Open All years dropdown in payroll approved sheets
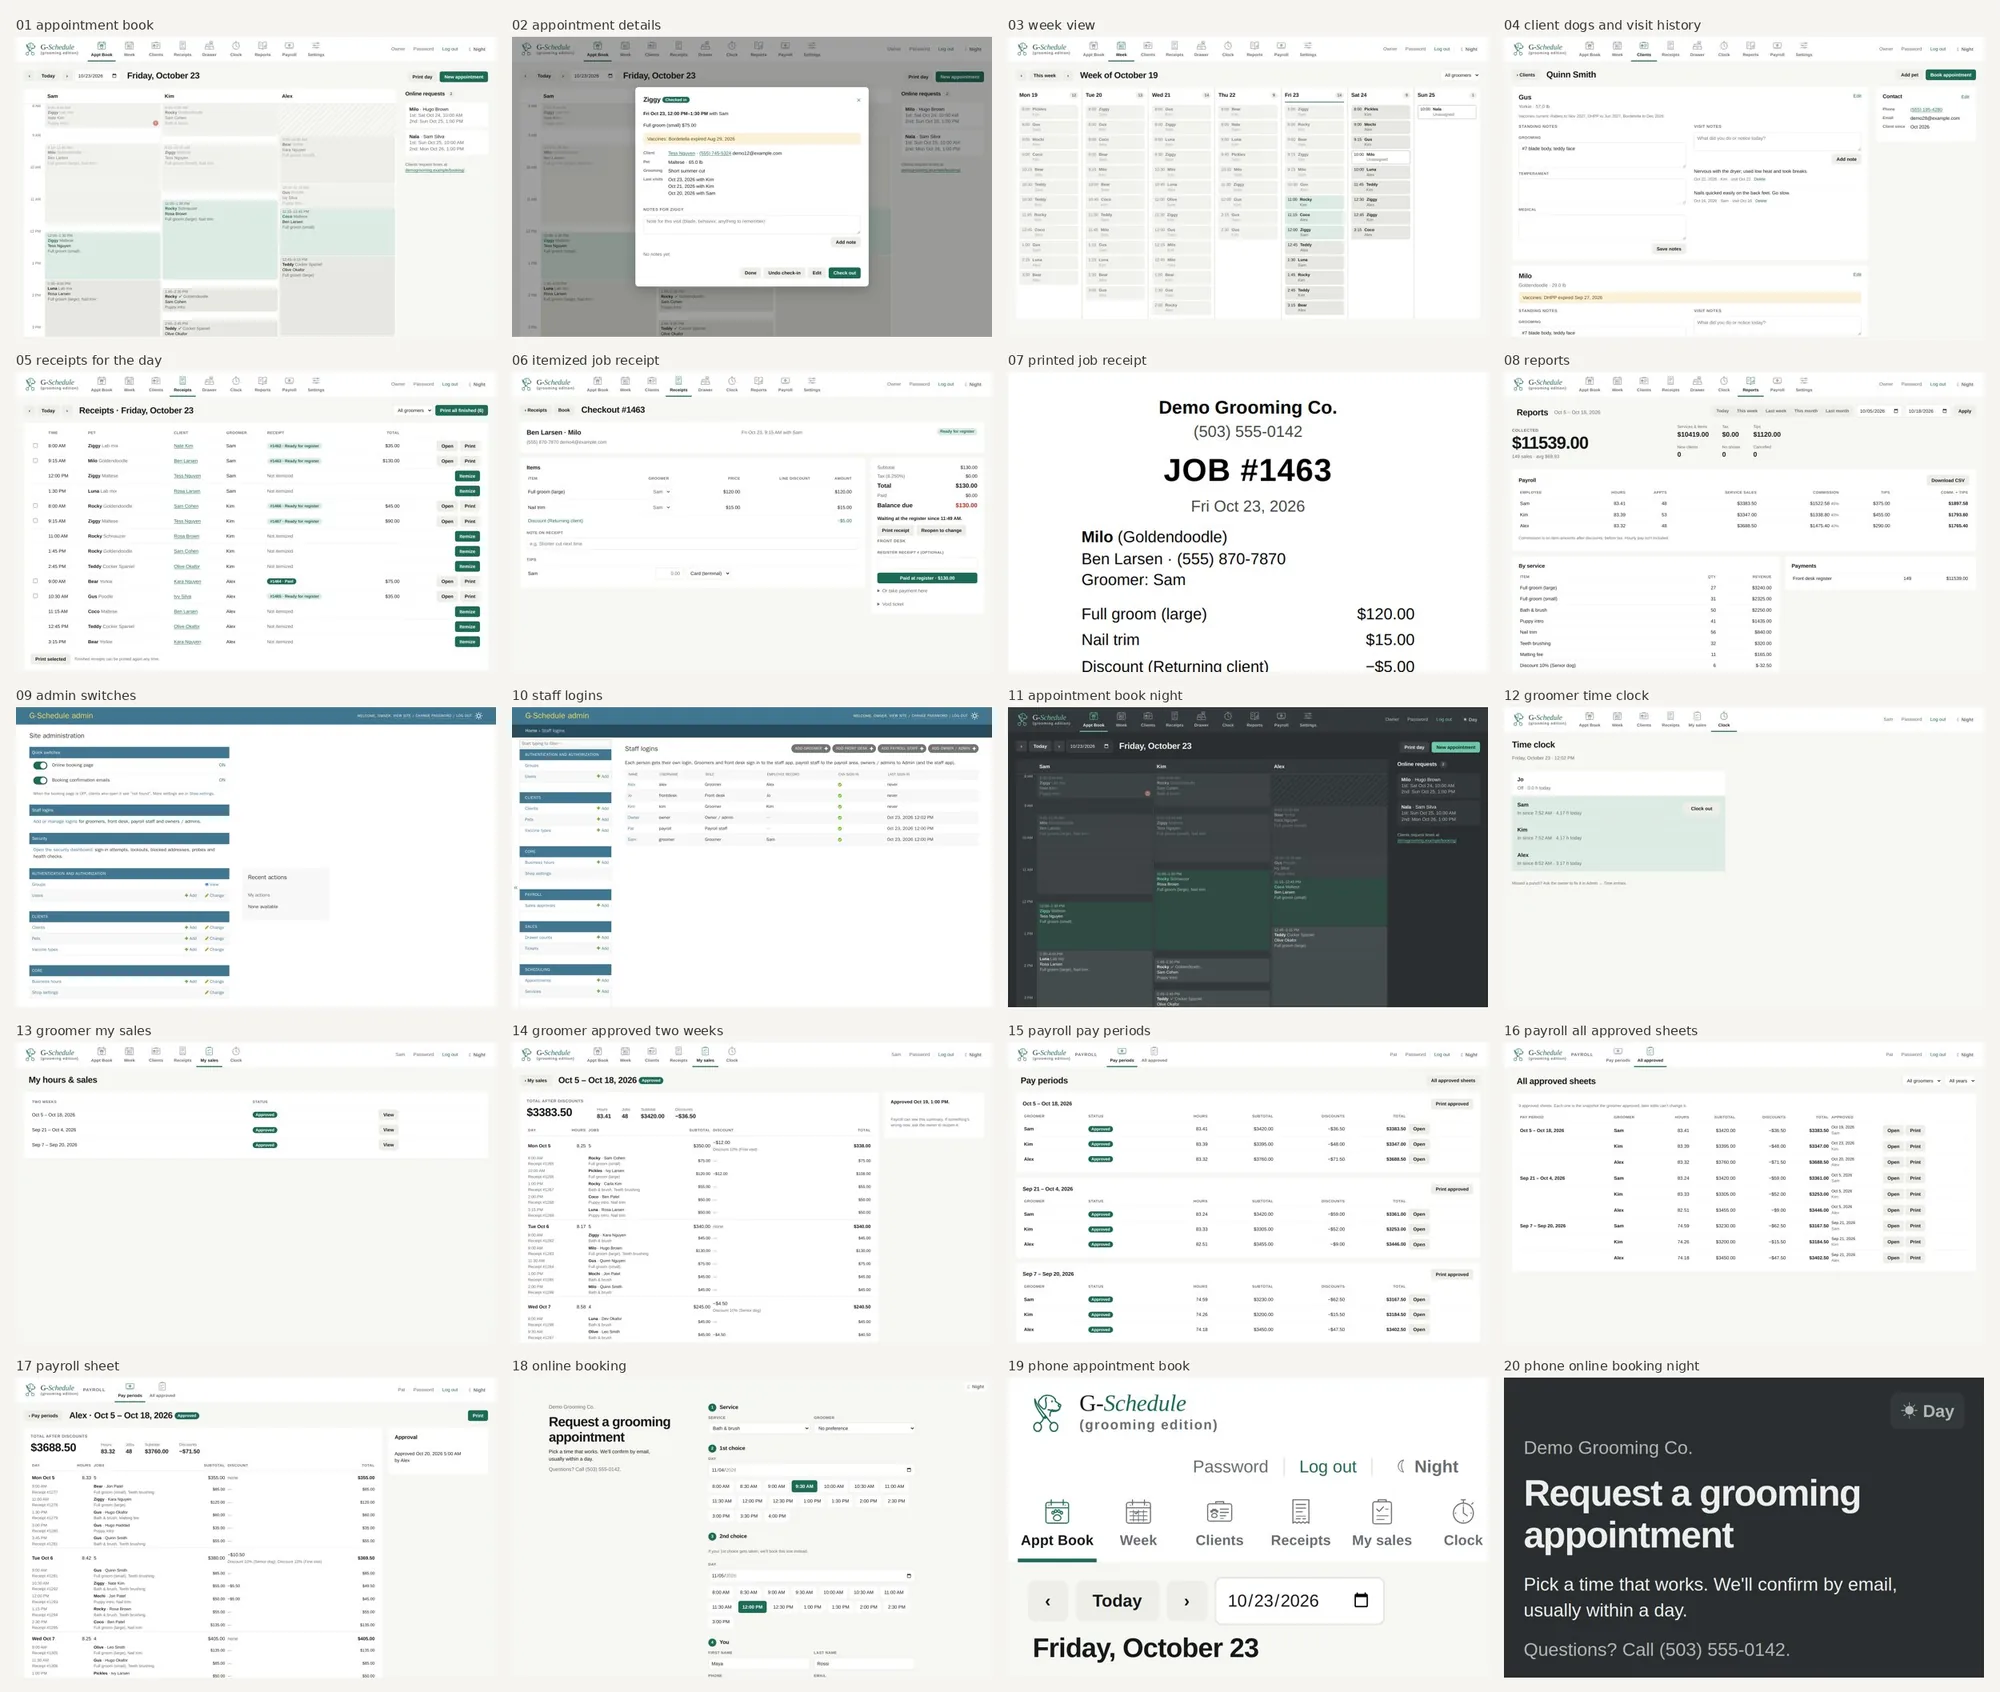Image resolution: width=2000 pixels, height=1692 pixels. pyautogui.click(x=1960, y=1081)
